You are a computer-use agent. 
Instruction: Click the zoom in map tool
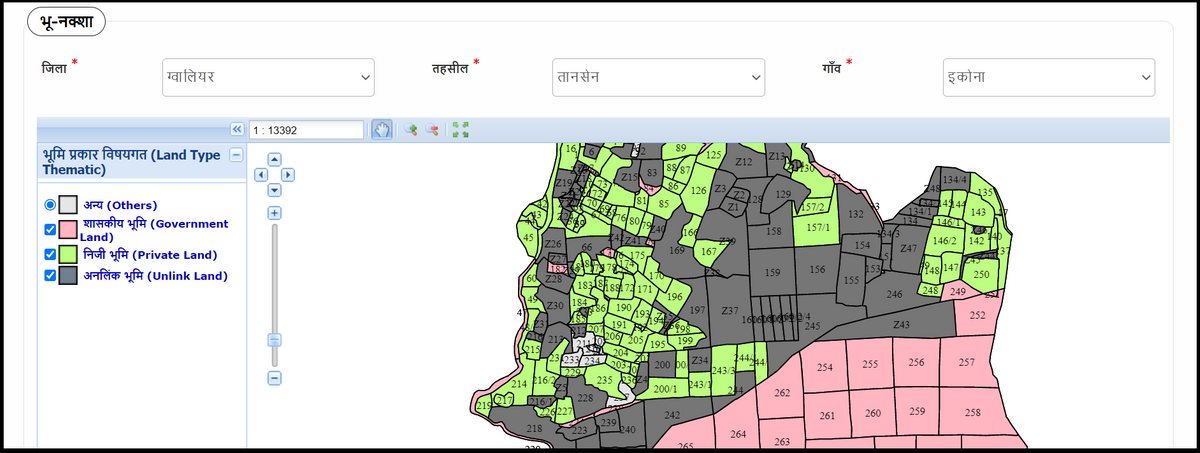pos(410,130)
